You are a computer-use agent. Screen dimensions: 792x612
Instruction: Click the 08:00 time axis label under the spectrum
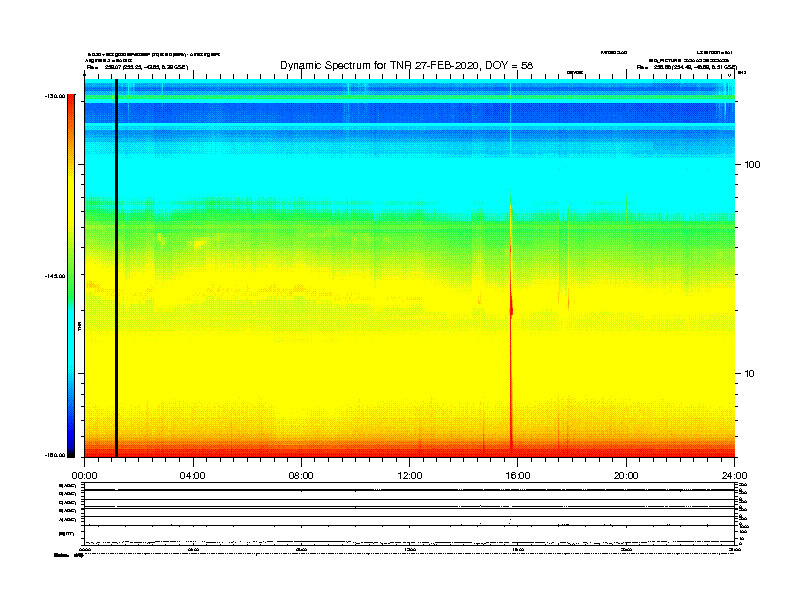pos(301,476)
